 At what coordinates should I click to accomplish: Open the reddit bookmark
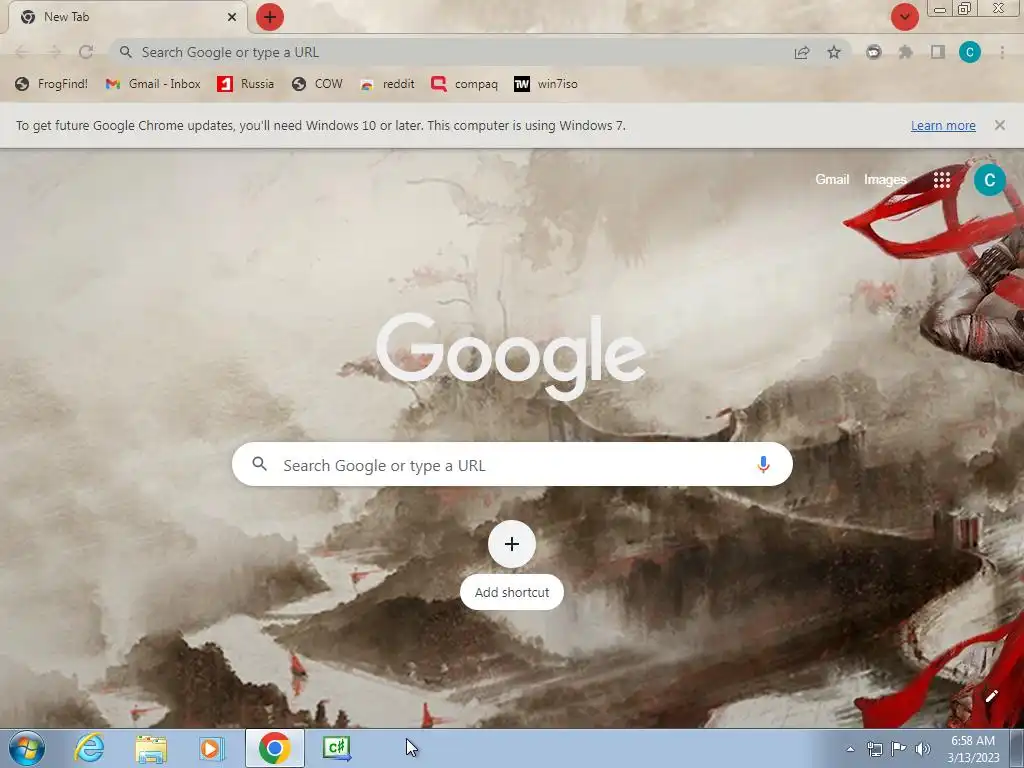[x=387, y=84]
